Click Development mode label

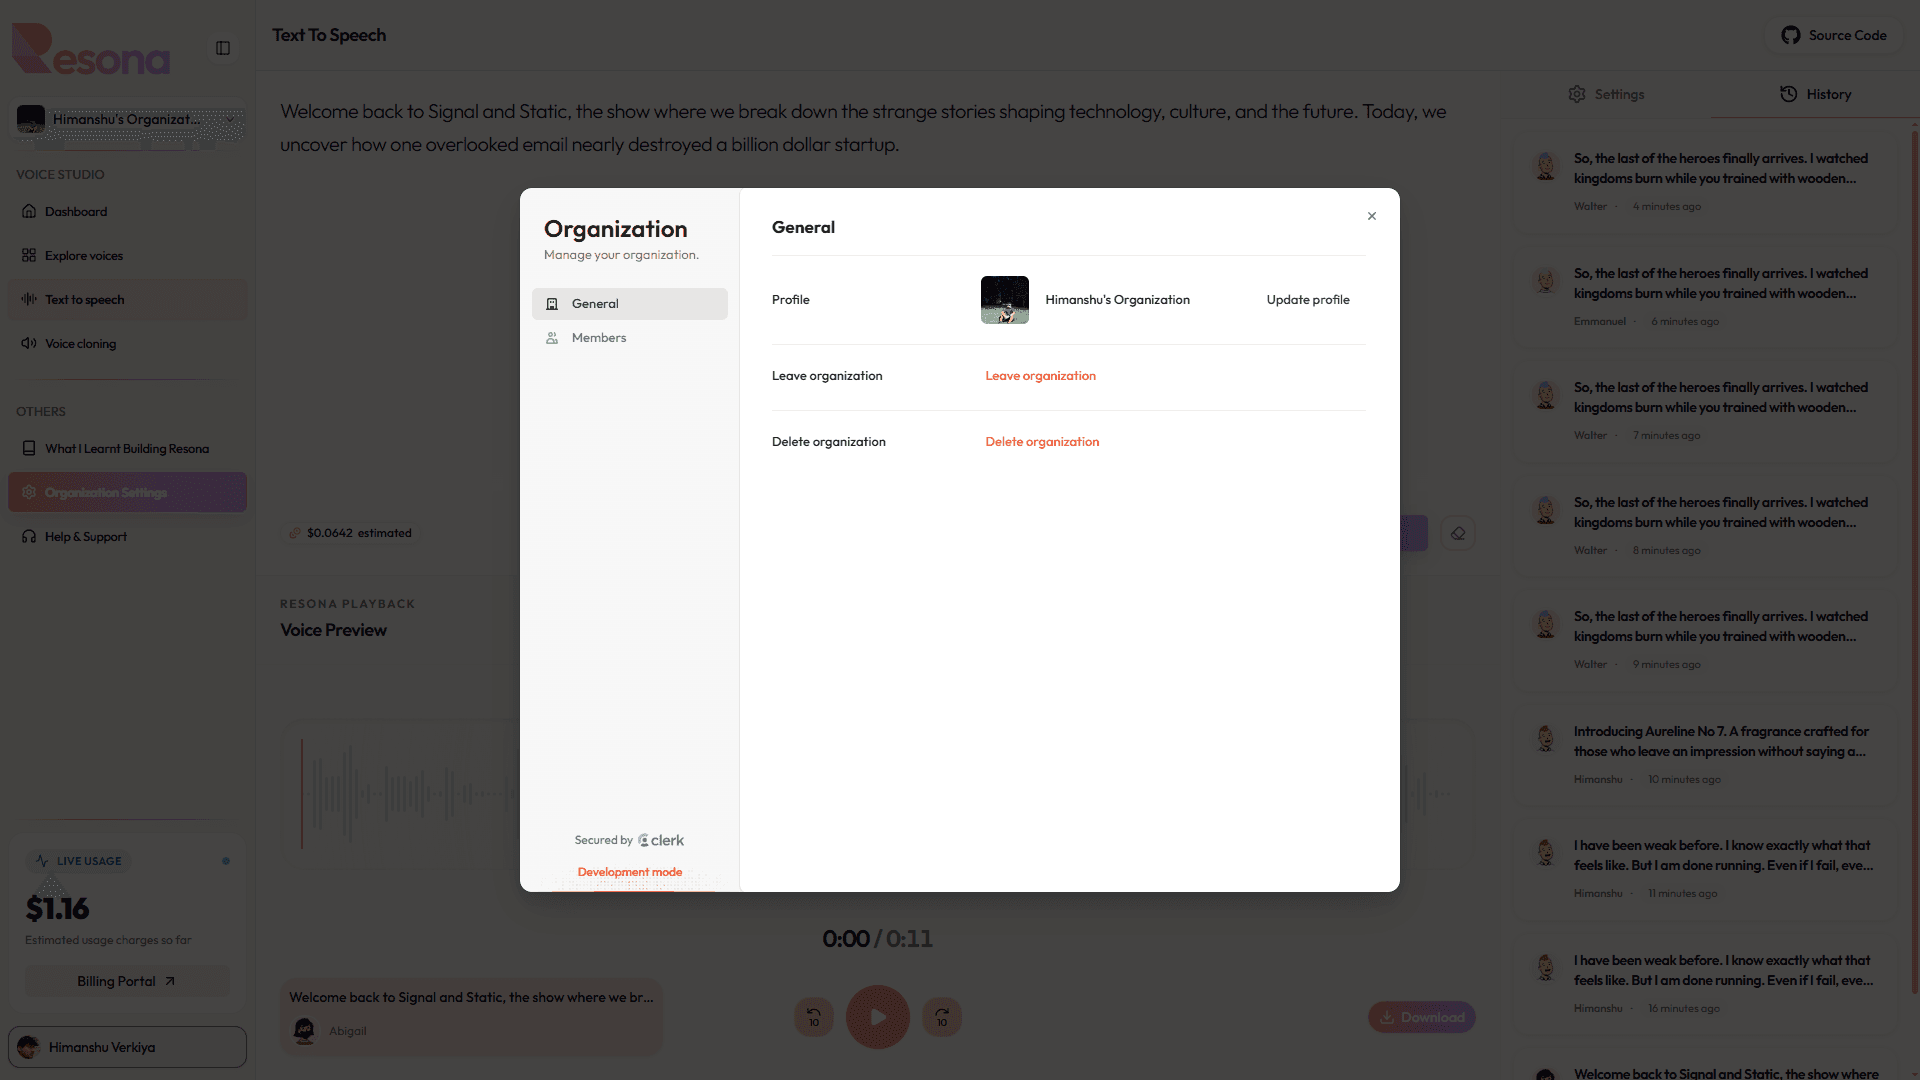coord(630,872)
